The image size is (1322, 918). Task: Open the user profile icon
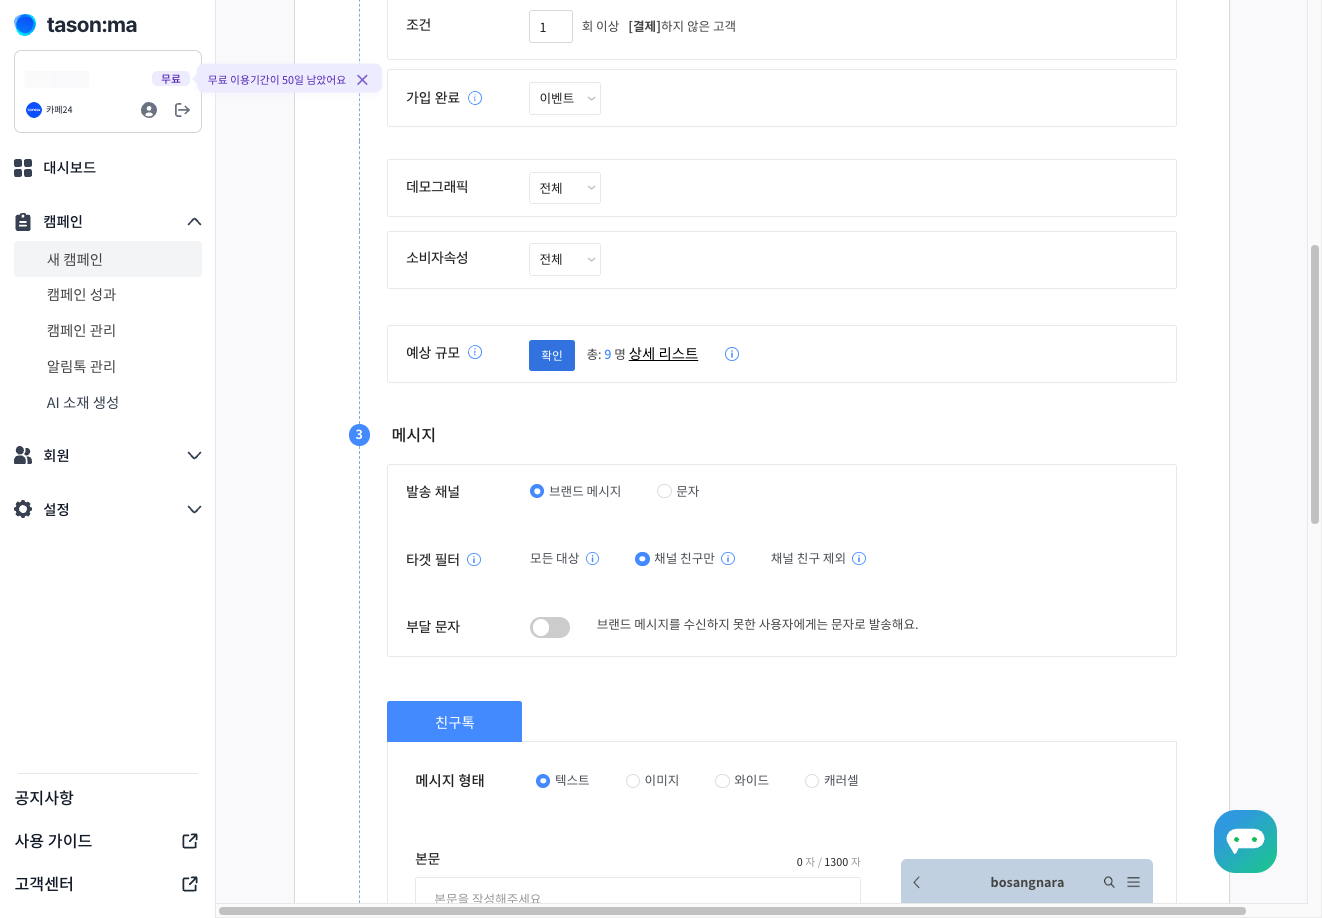point(149,110)
